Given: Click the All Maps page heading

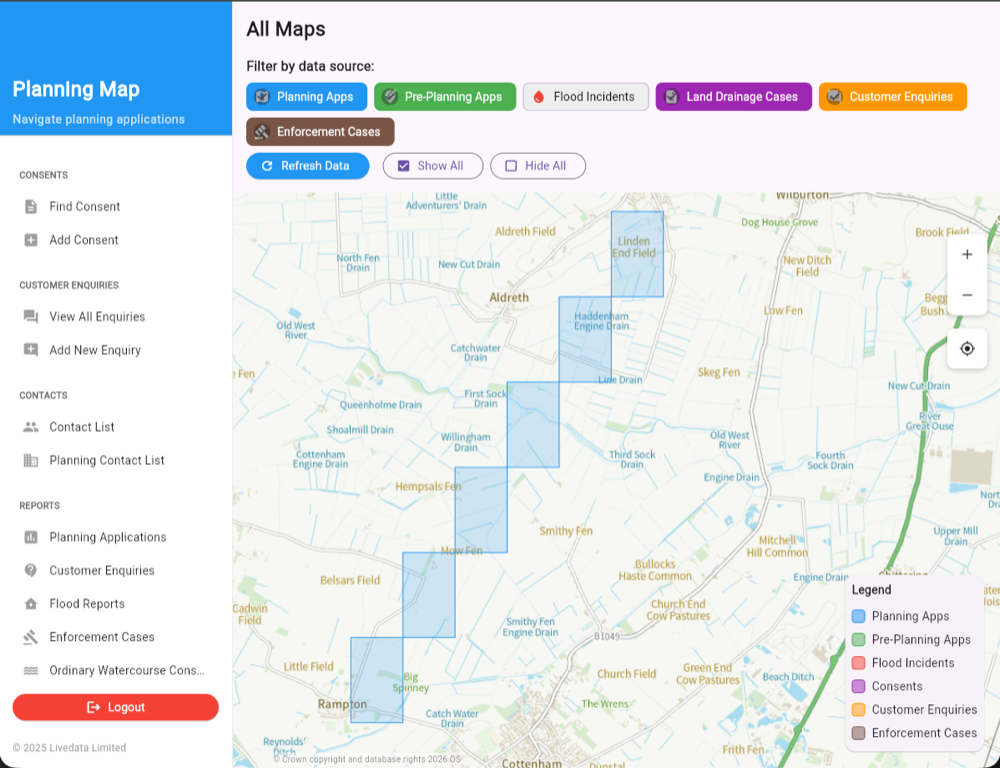Looking at the screenshot, I should (x=286, y=29).
